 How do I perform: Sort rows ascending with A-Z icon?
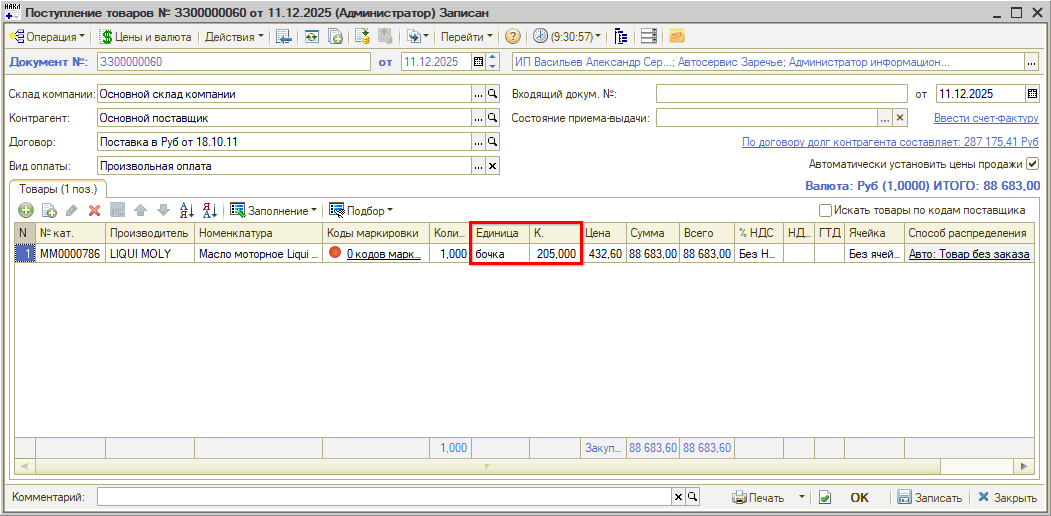pos(186,211)
